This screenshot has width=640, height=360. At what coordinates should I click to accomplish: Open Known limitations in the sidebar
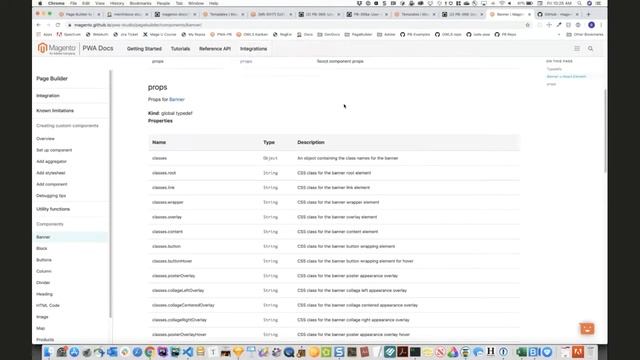[x=55, y=111]
